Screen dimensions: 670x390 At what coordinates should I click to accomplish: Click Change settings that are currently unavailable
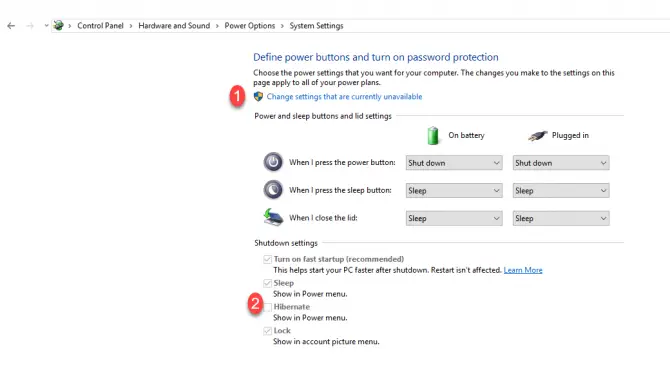(344, 97)
